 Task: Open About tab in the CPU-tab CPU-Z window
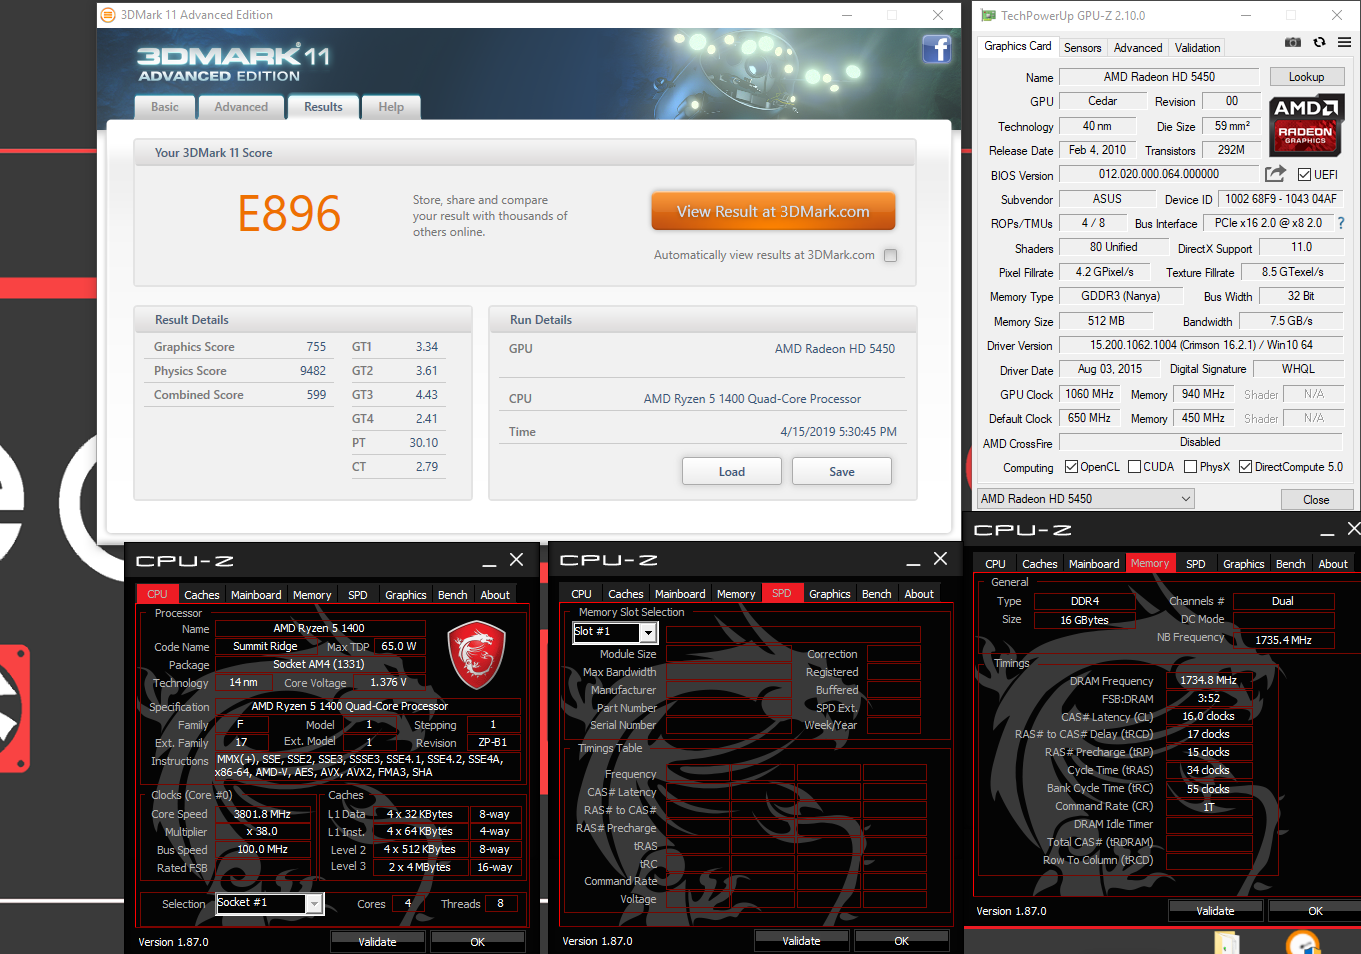point(495,595)
